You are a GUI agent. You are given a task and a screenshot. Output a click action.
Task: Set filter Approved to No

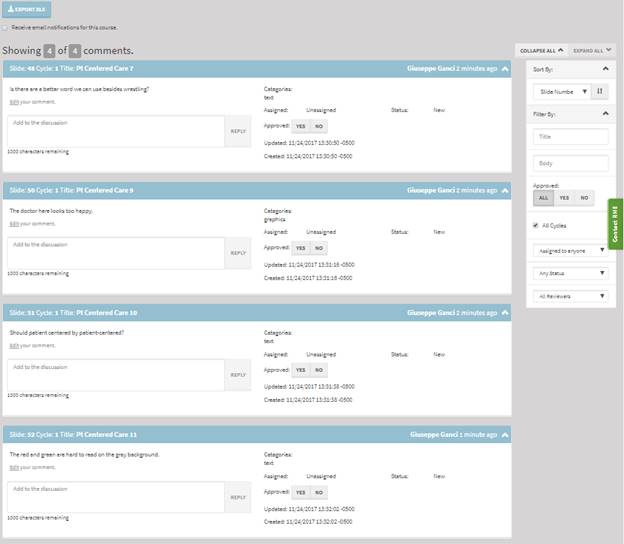point(585,198)
